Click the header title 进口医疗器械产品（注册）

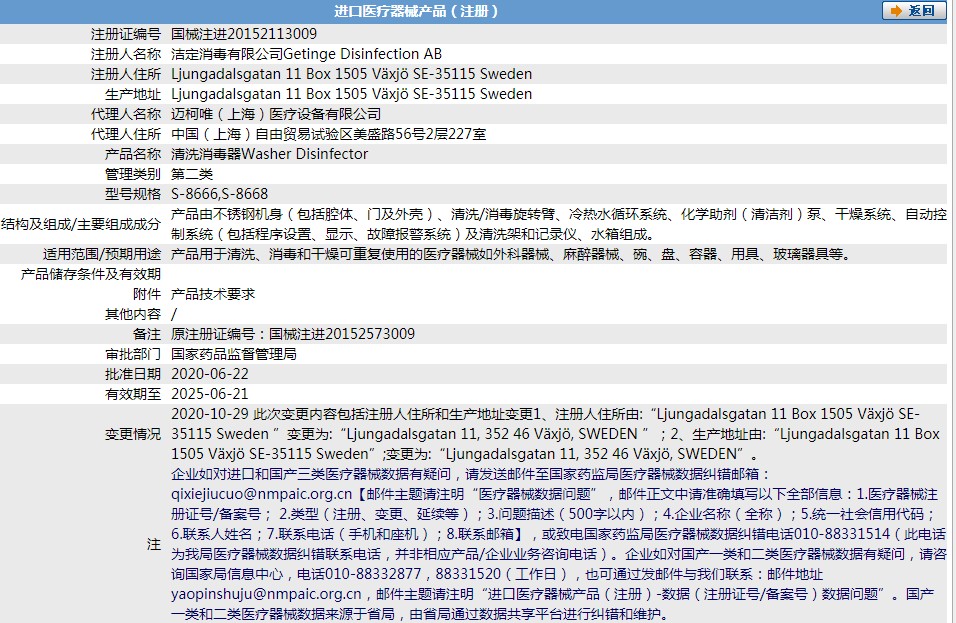[x=416, y=10]
